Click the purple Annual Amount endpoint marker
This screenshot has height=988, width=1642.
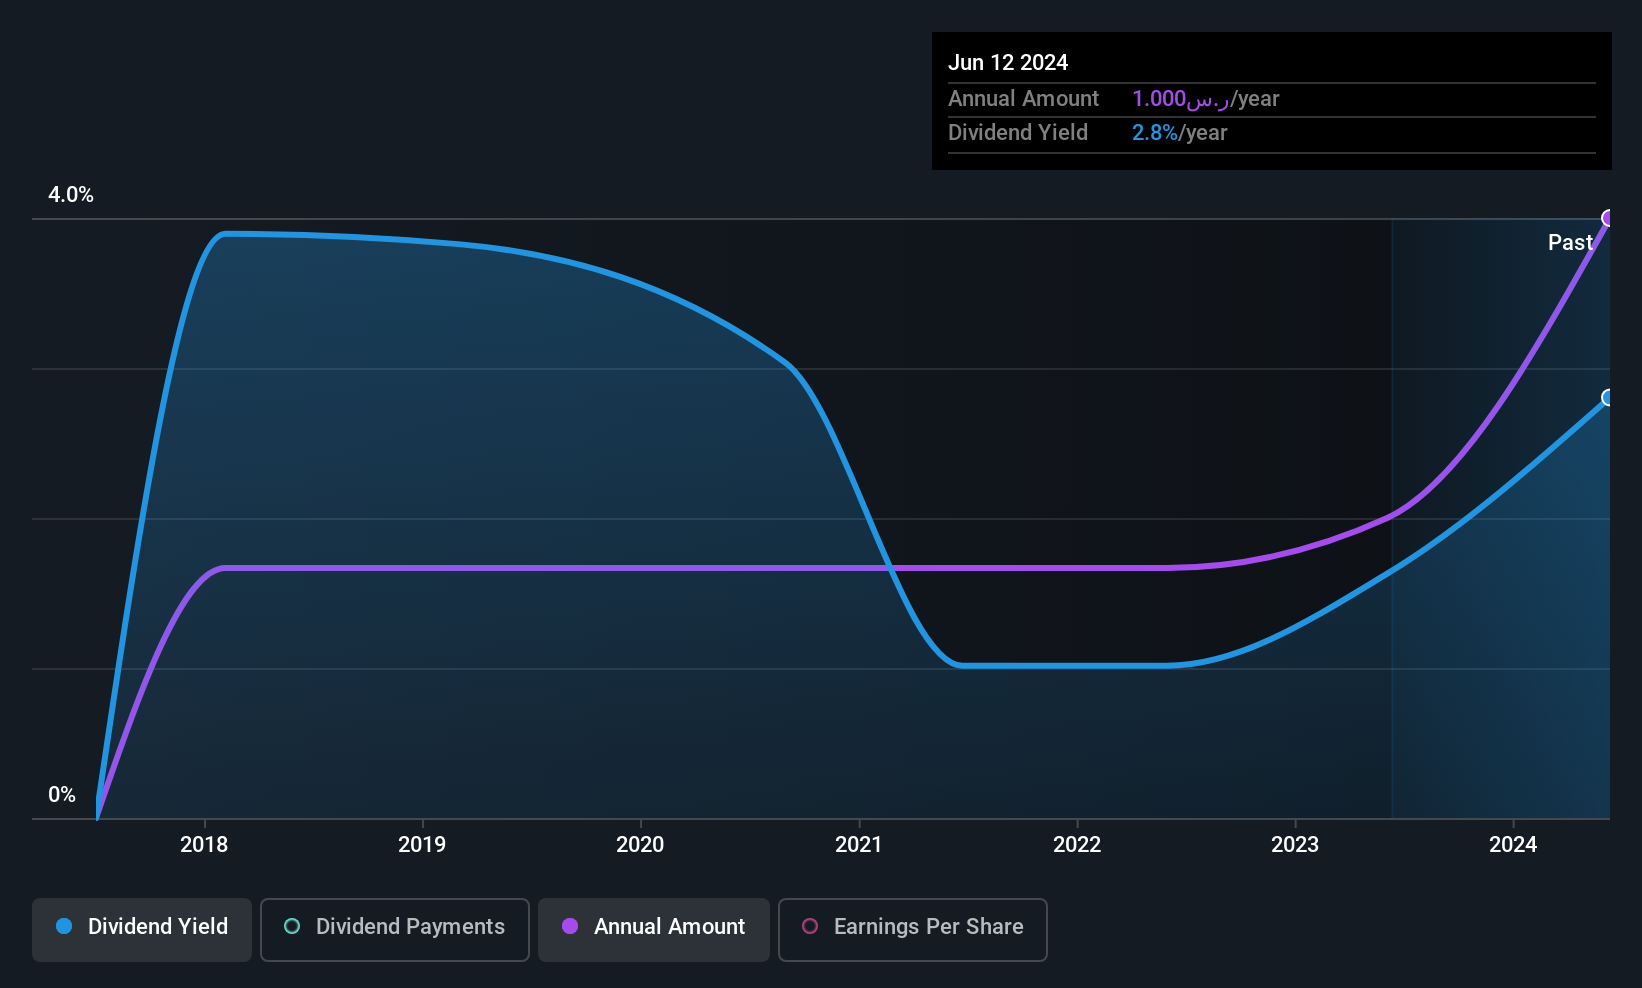(1609, 218)
